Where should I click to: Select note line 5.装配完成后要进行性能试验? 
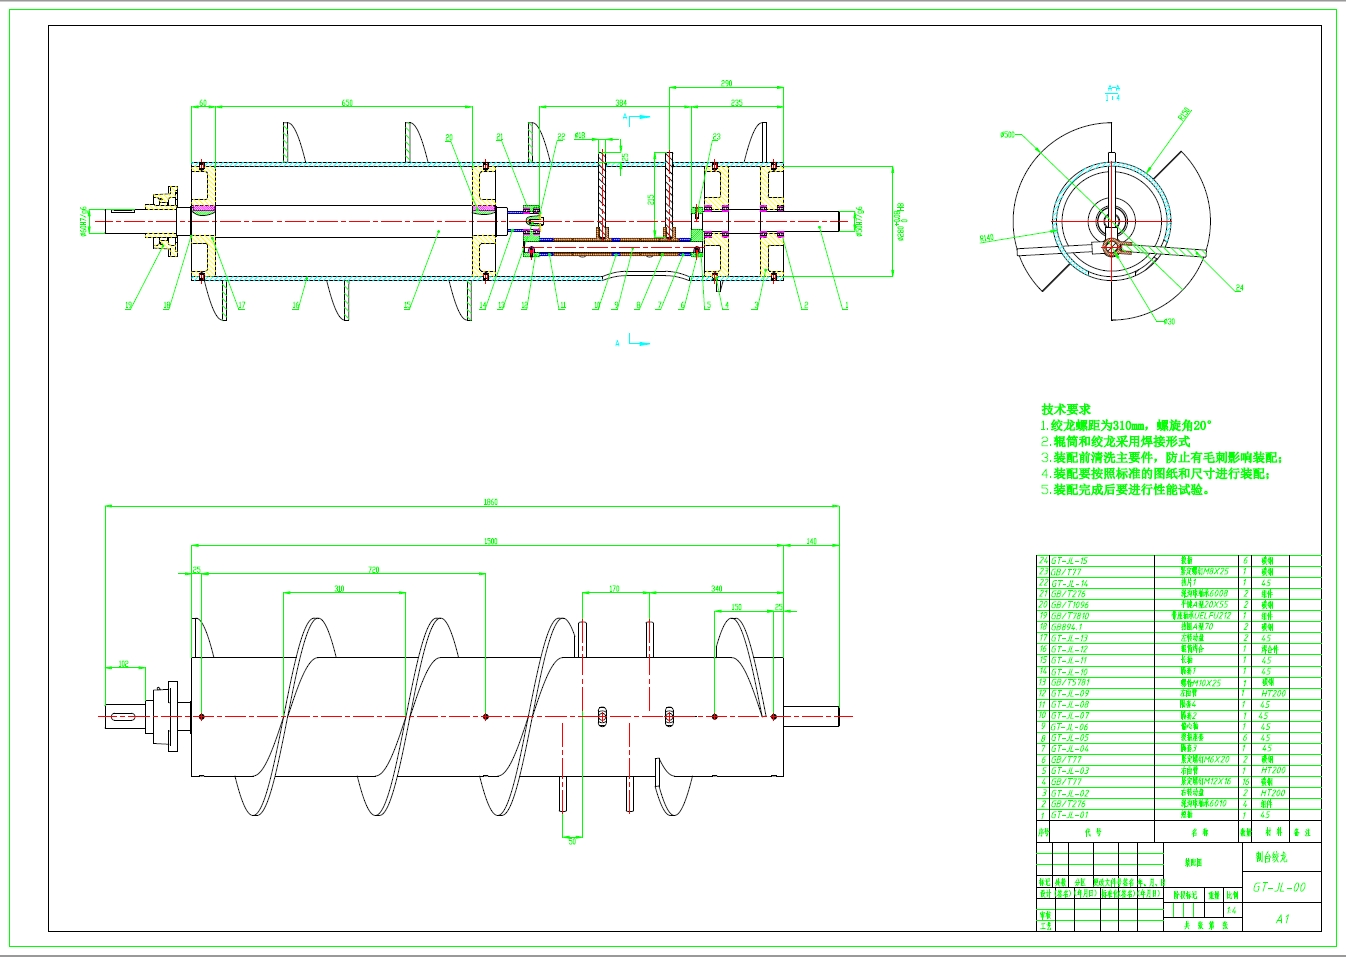pyautogui.click(x=1126, y=489)
